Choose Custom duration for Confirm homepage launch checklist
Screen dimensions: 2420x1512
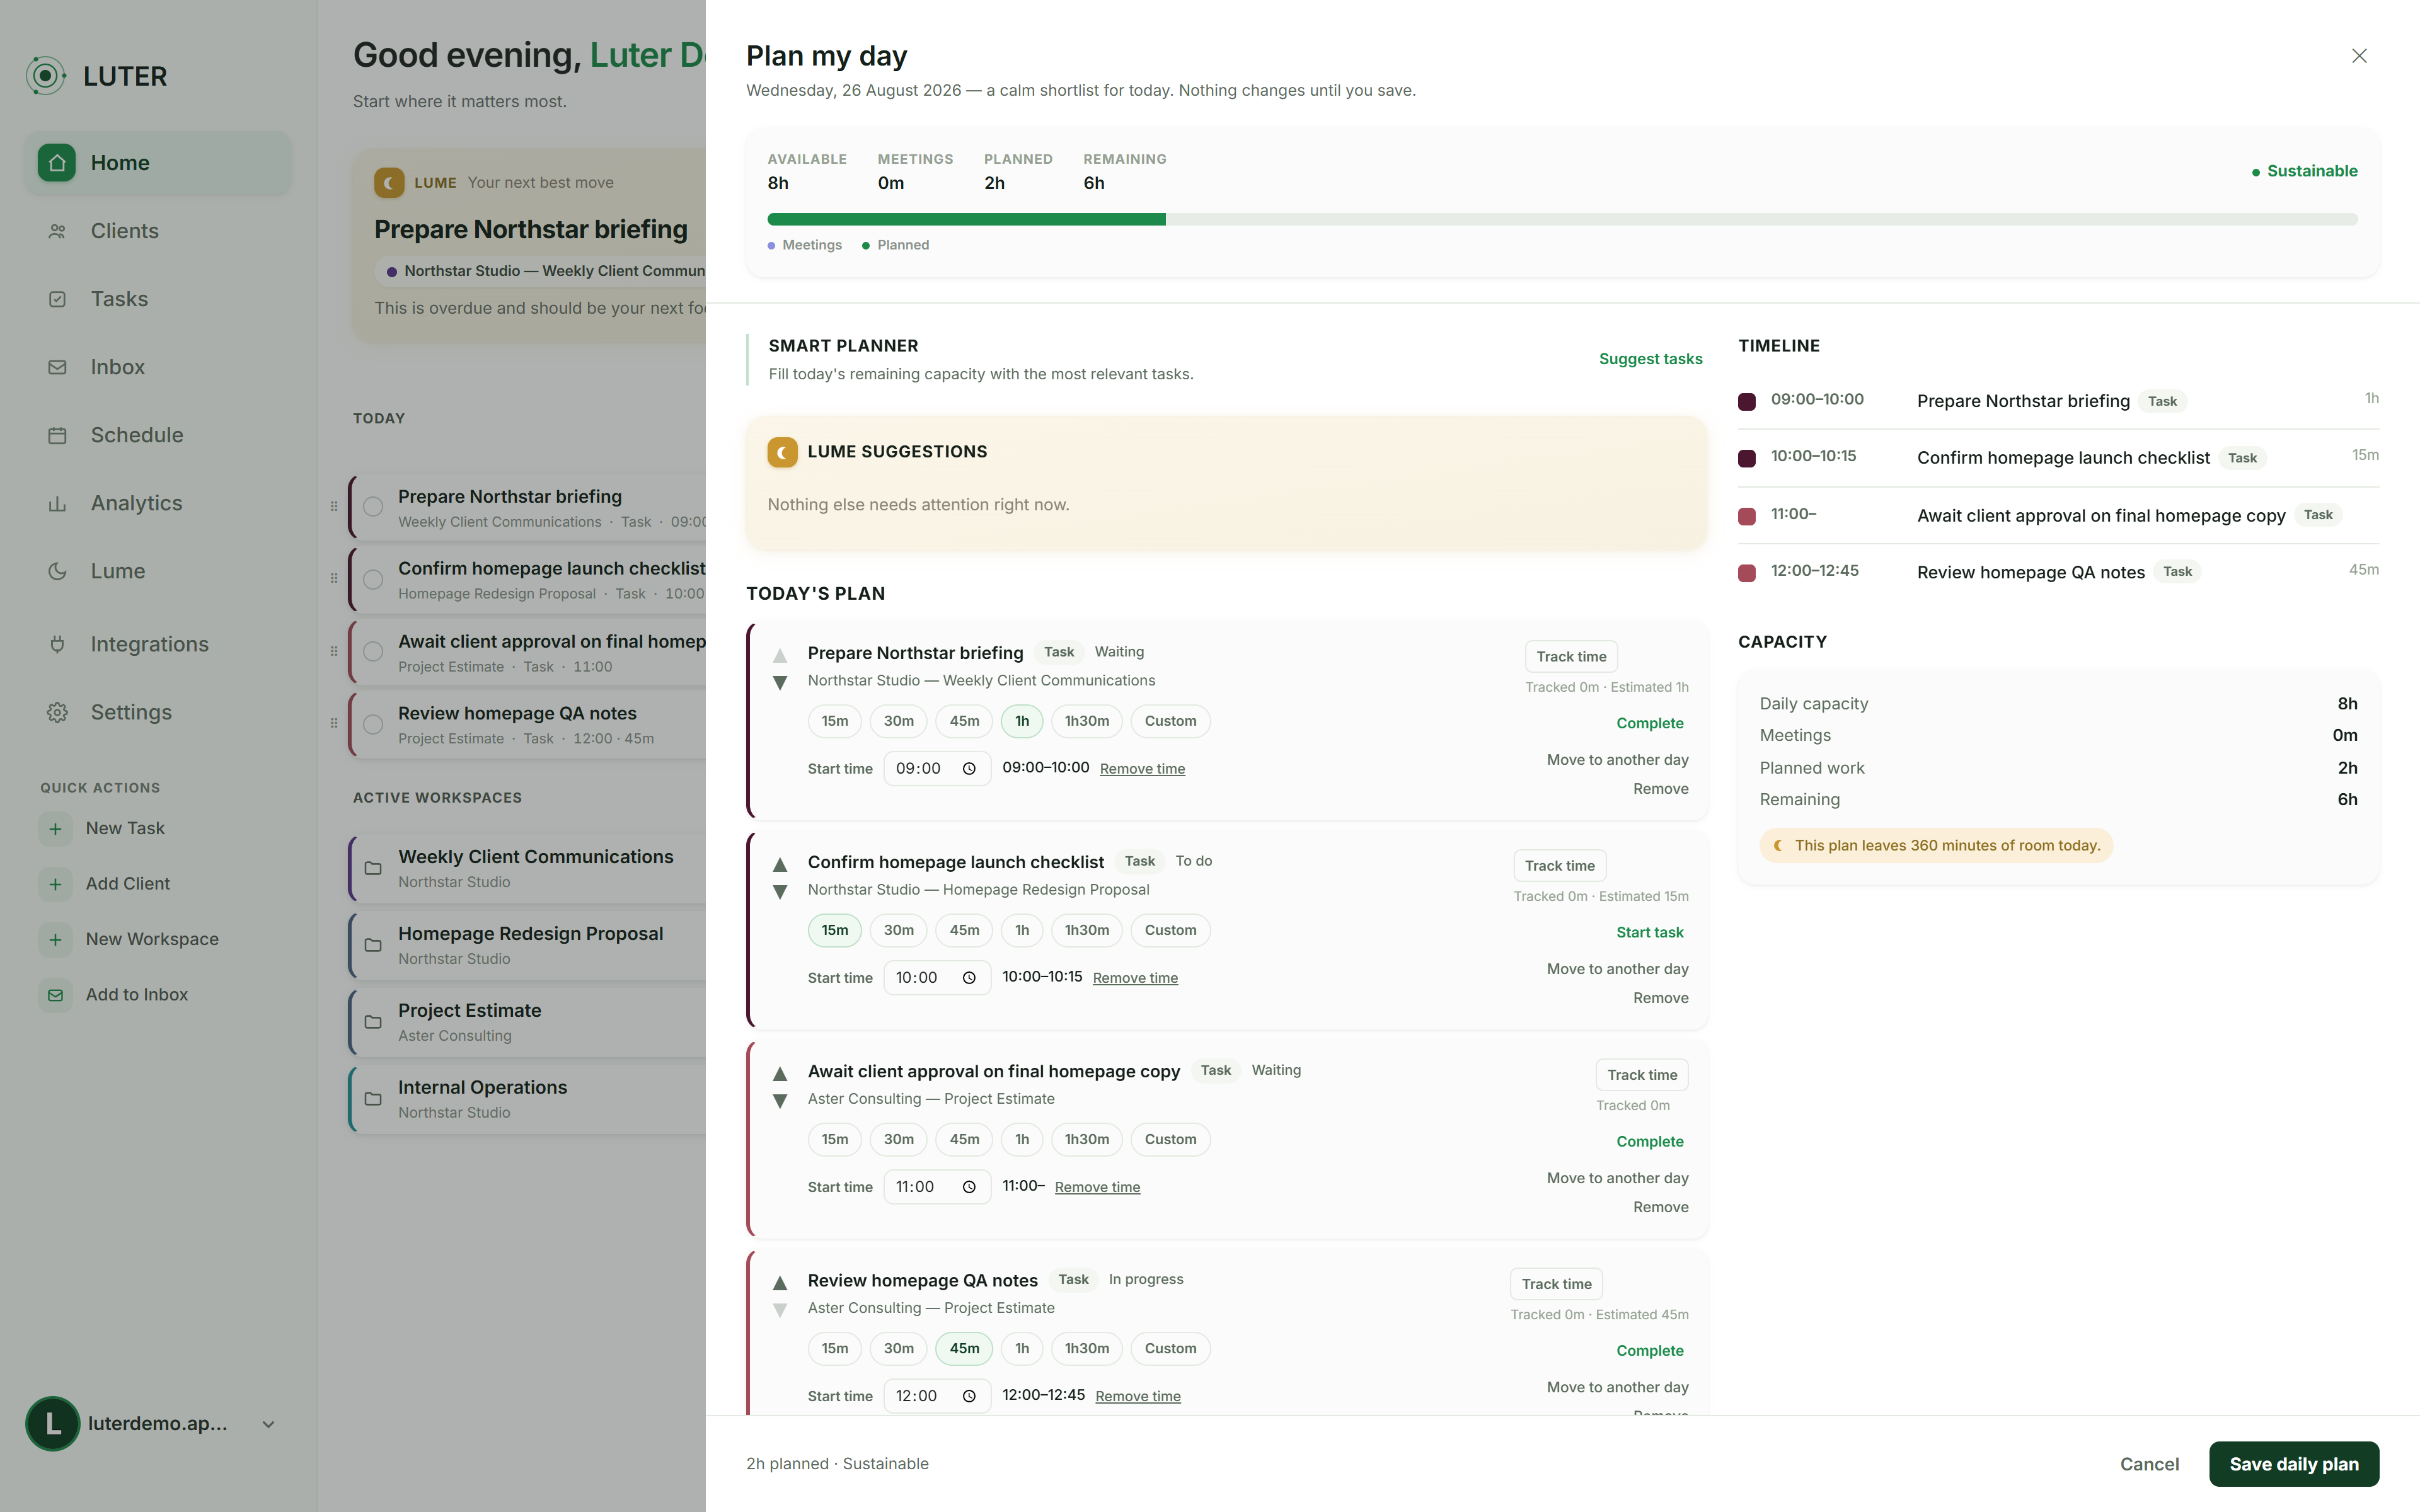pos(1170,930)
